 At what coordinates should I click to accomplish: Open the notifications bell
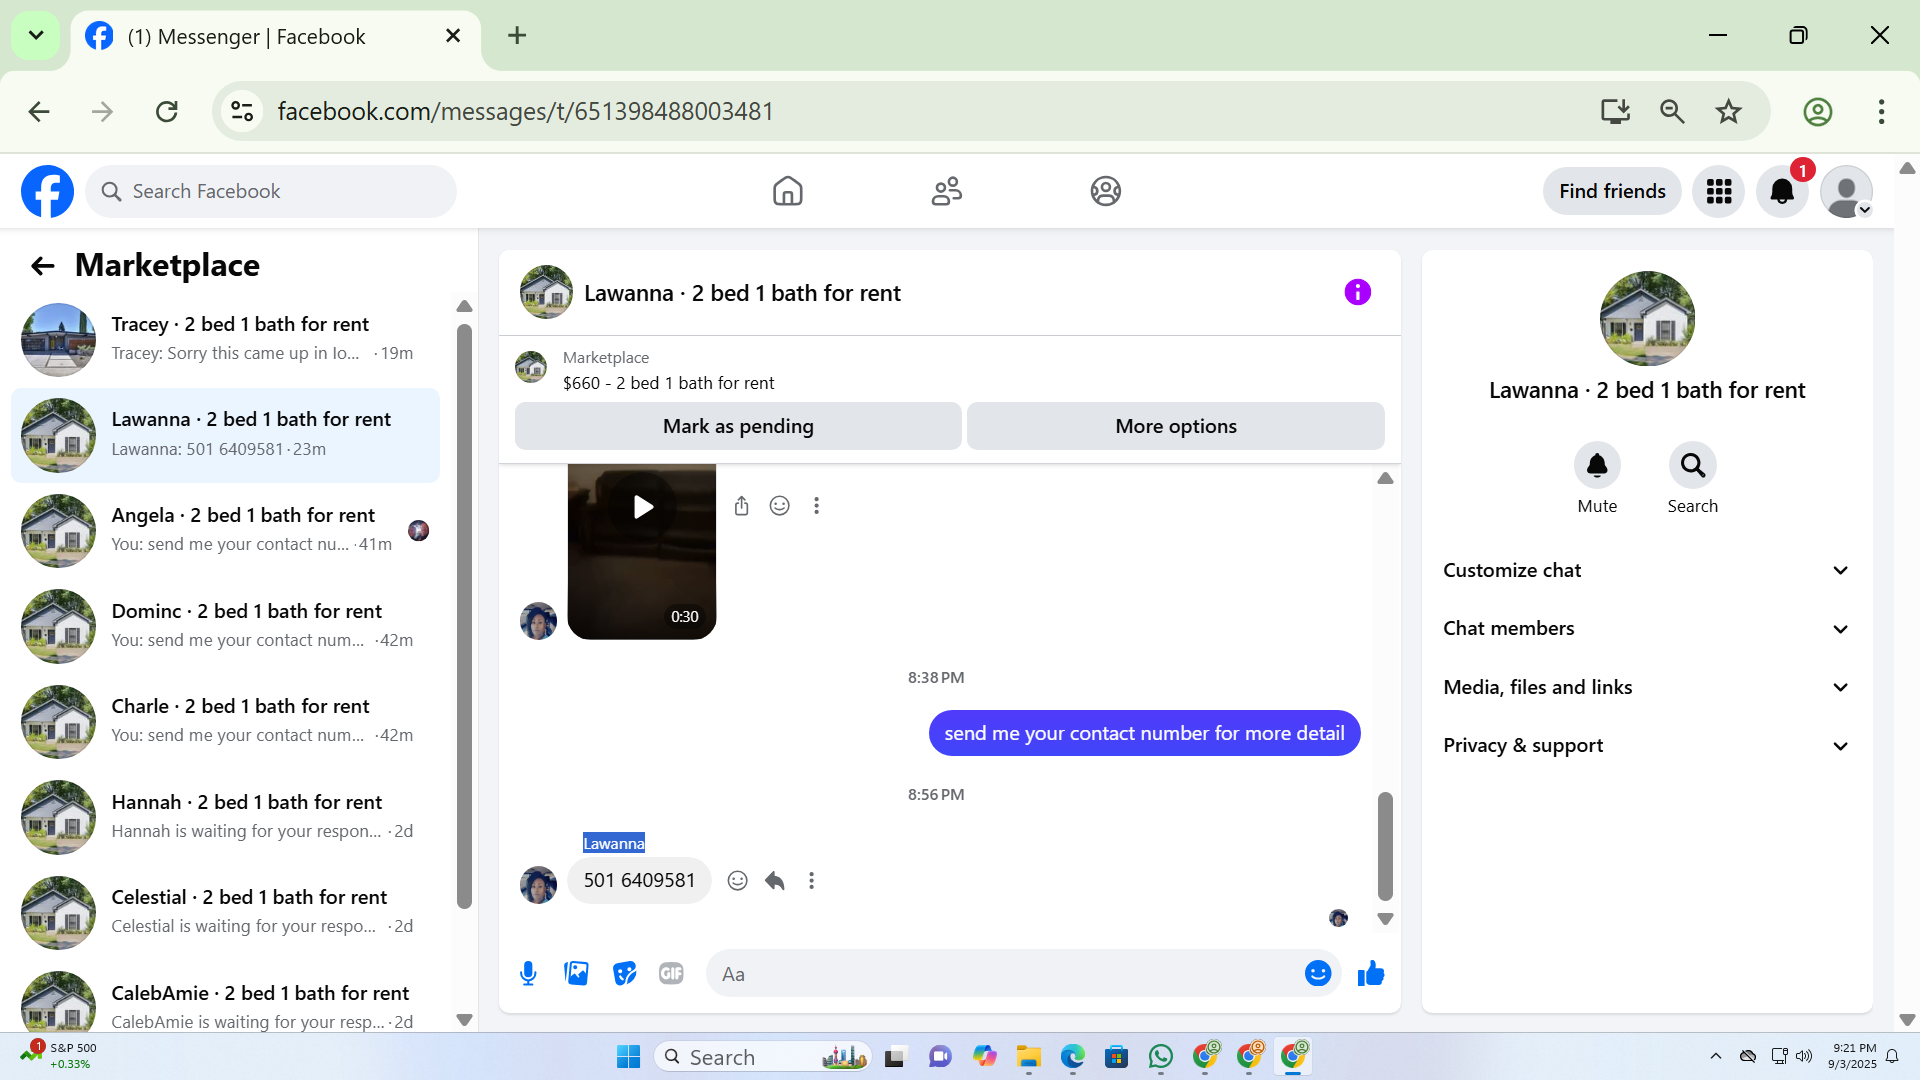[x=1782, y=191]
